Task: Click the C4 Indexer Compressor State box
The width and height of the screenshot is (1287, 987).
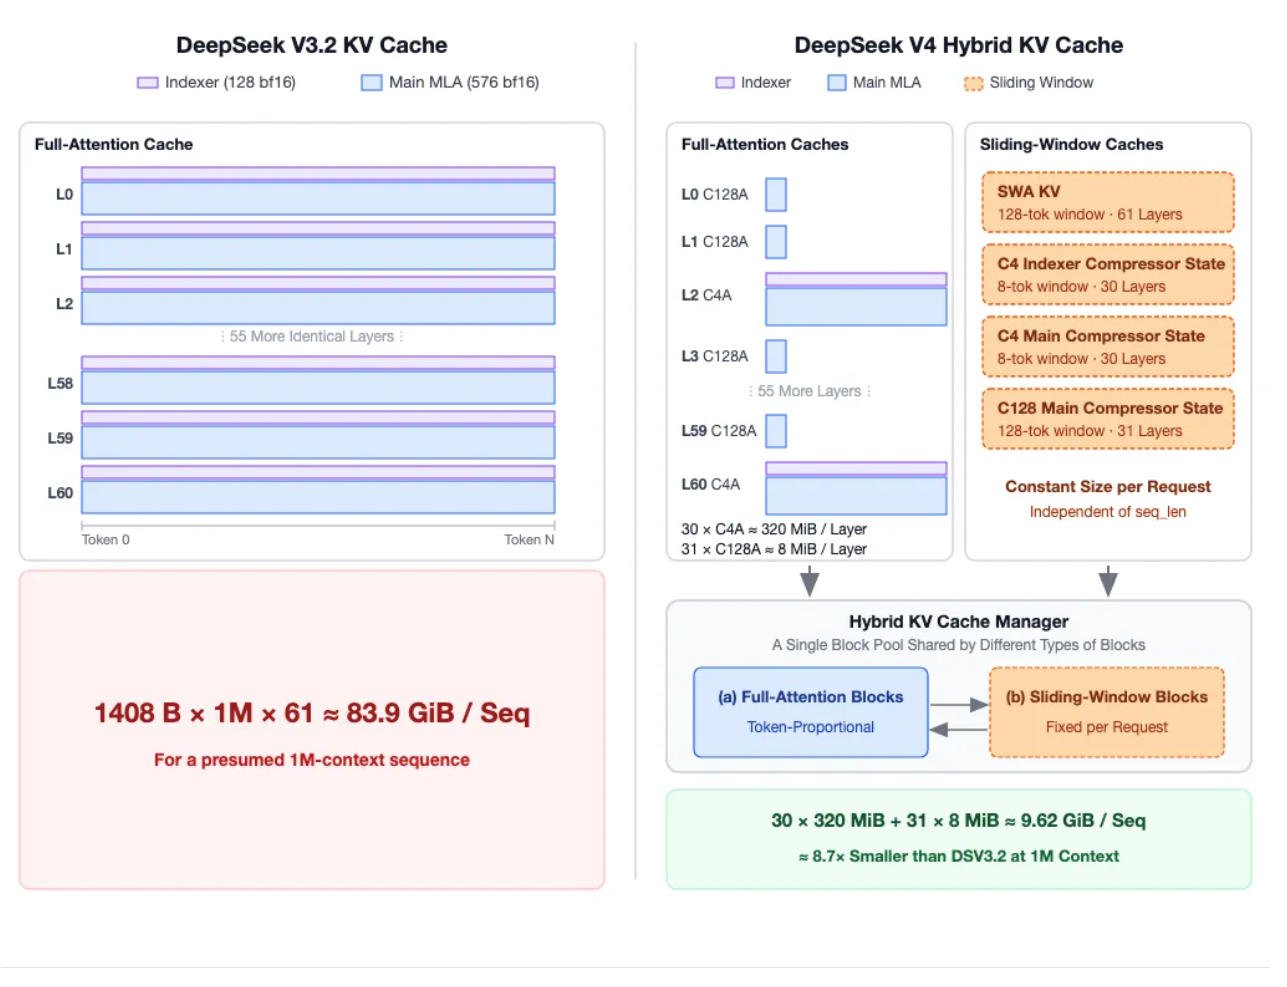Action: point(1108,274)
